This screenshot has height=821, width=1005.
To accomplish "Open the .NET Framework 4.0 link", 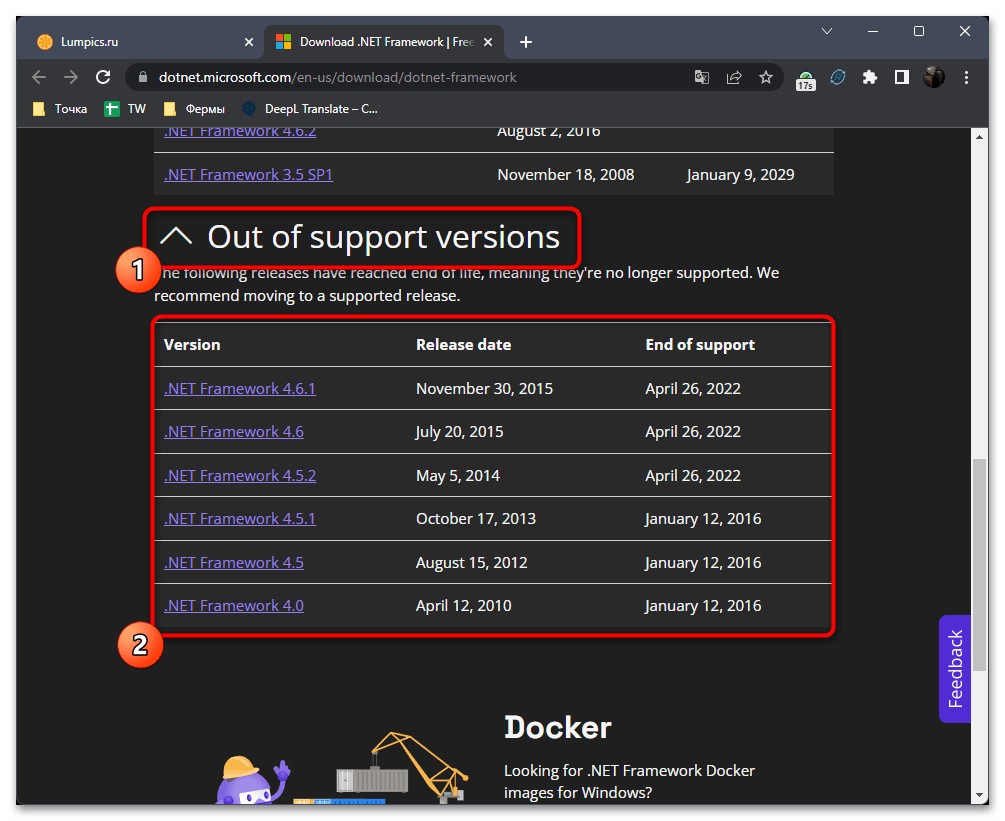I will point(233,606).
